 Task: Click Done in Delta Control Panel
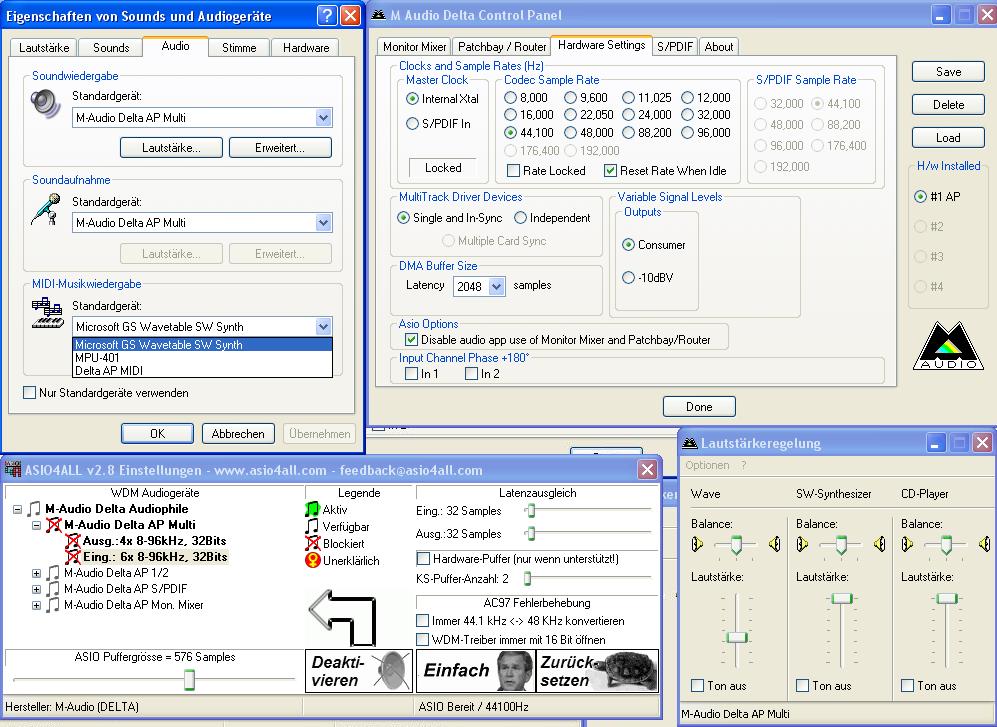(x=699, y=406)
